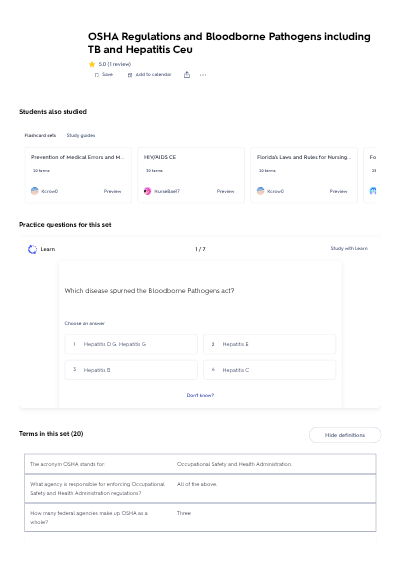Screen dimensions: 400x565
Task: Choose answer option Hepatitis C
Action: [x=269, y=370]
